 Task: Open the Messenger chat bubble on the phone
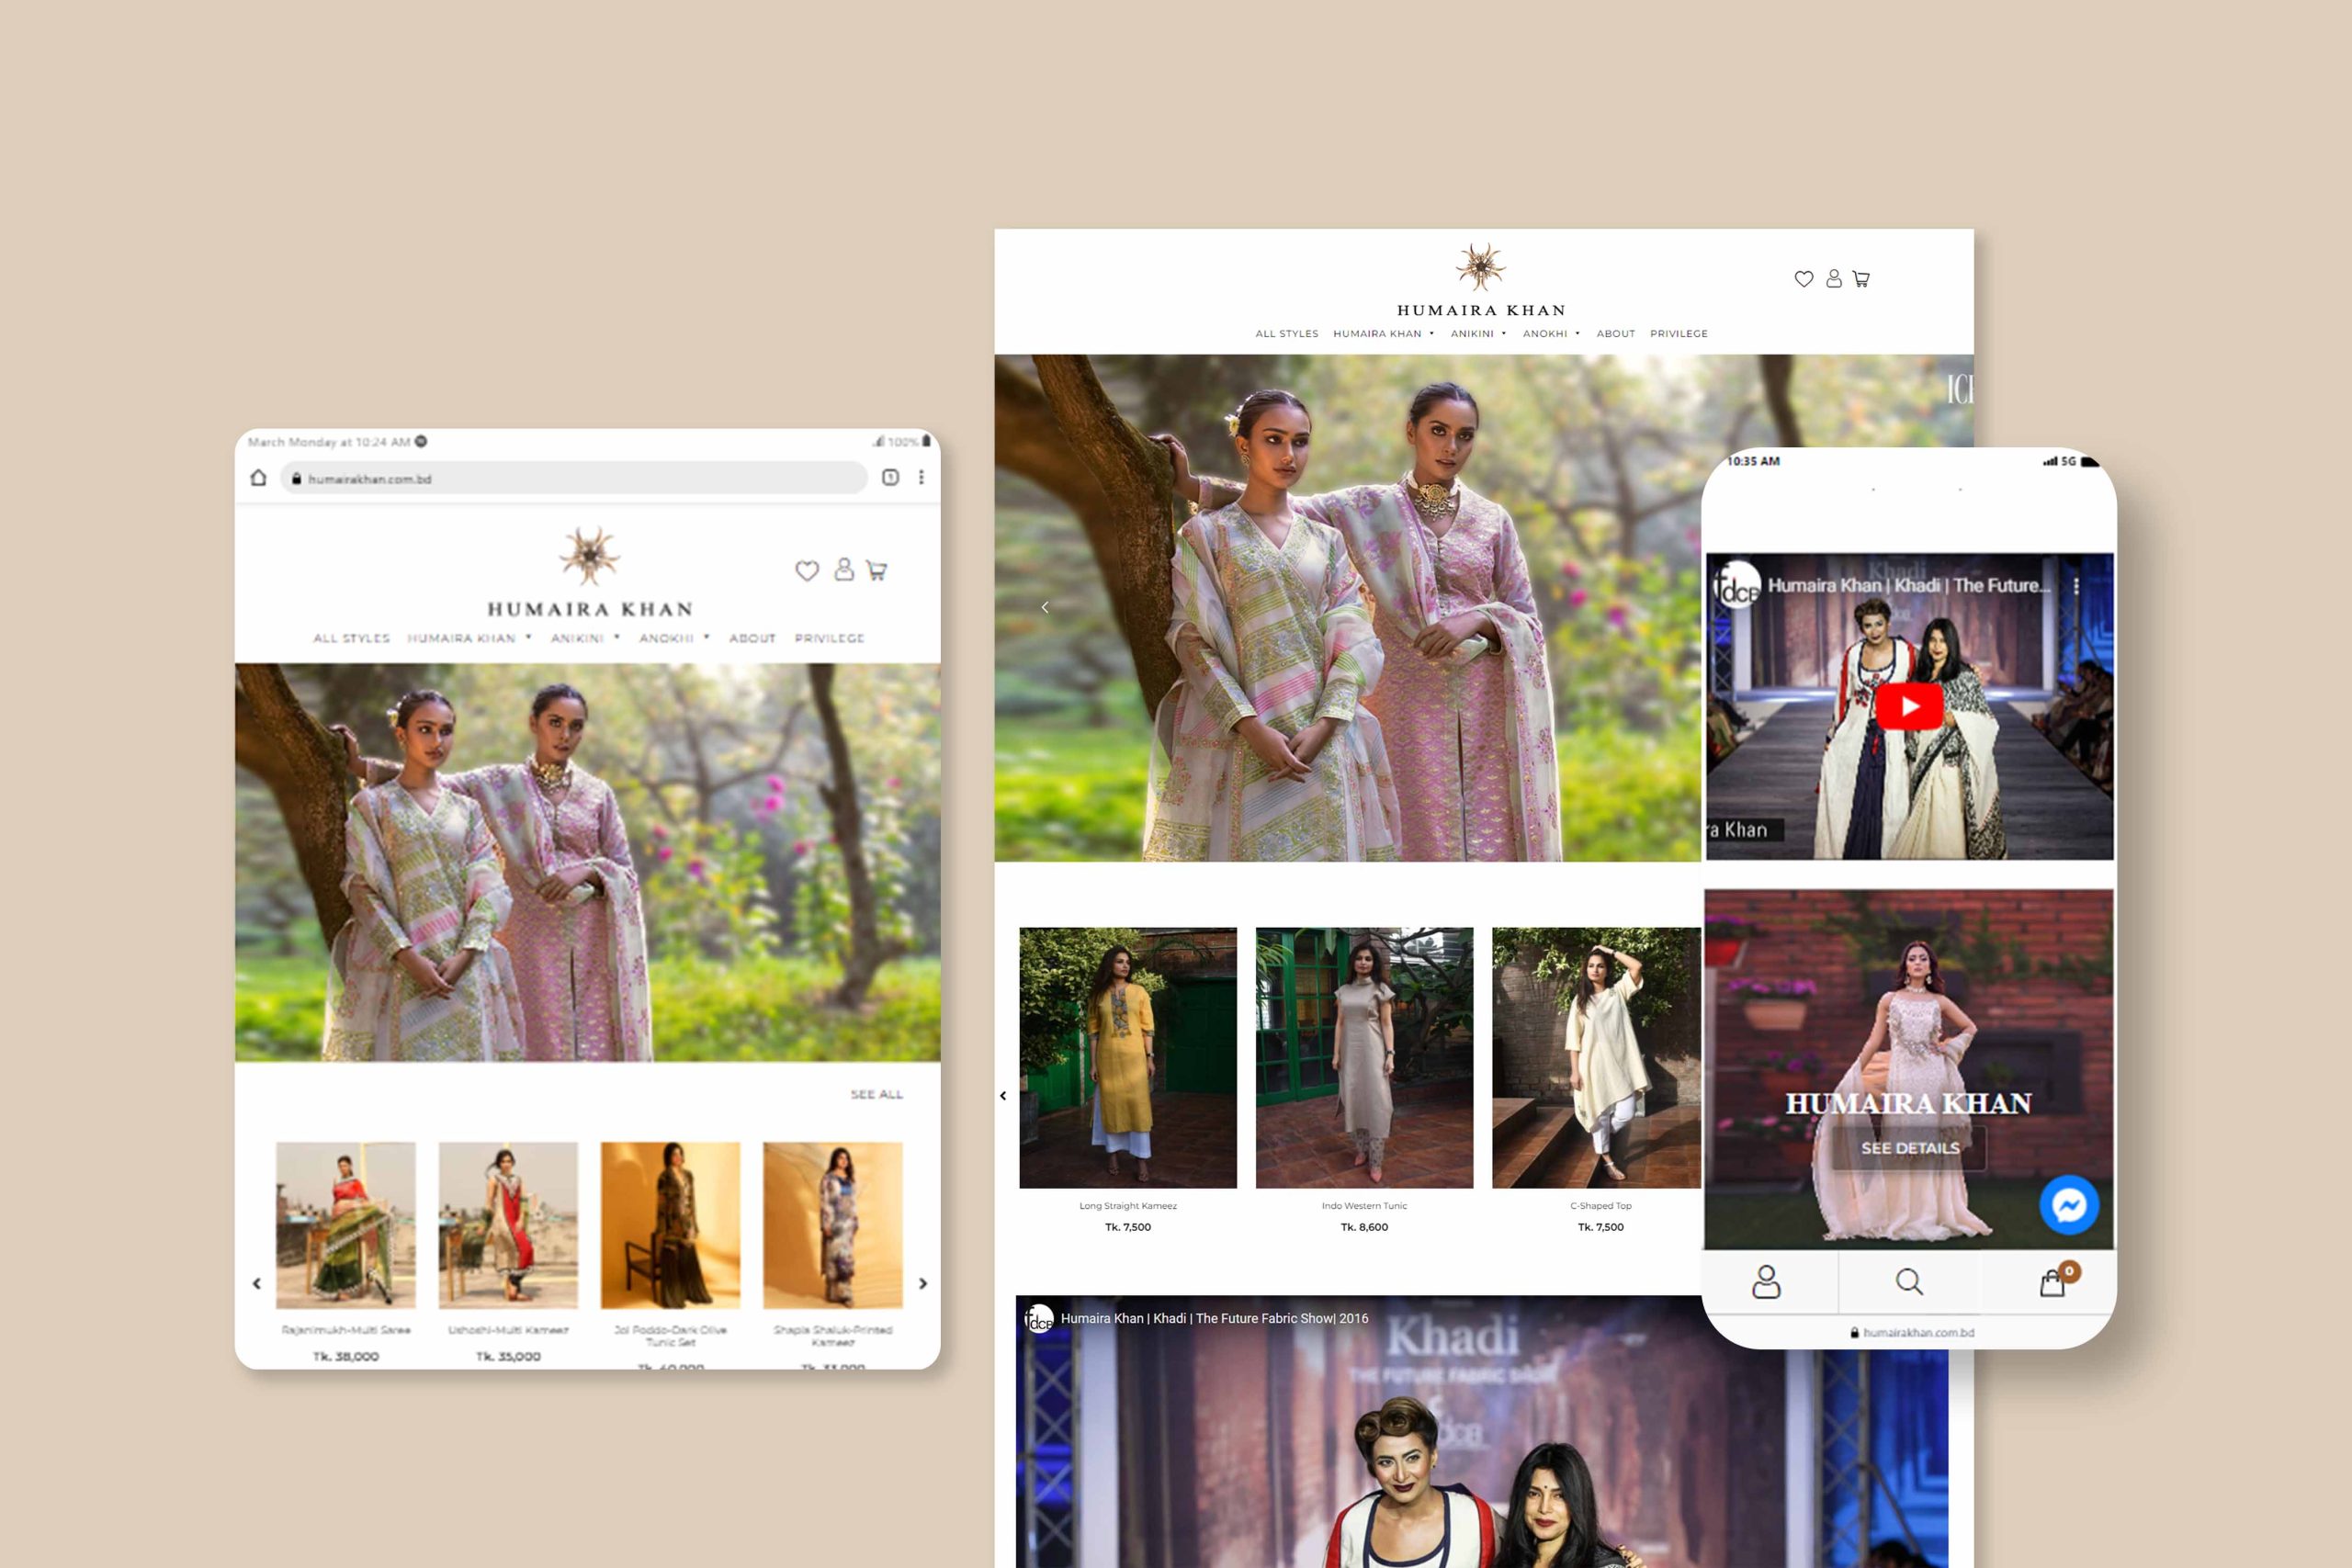coord(2068,1205)
